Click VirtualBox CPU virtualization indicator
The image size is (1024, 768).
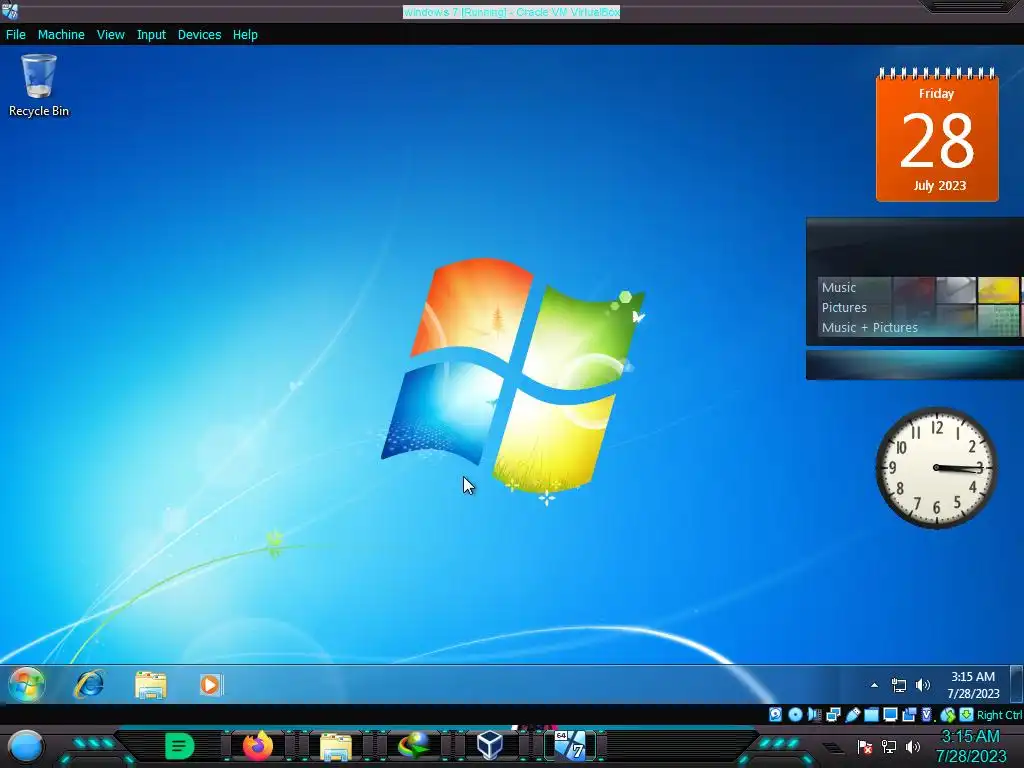tap(927, 714)
